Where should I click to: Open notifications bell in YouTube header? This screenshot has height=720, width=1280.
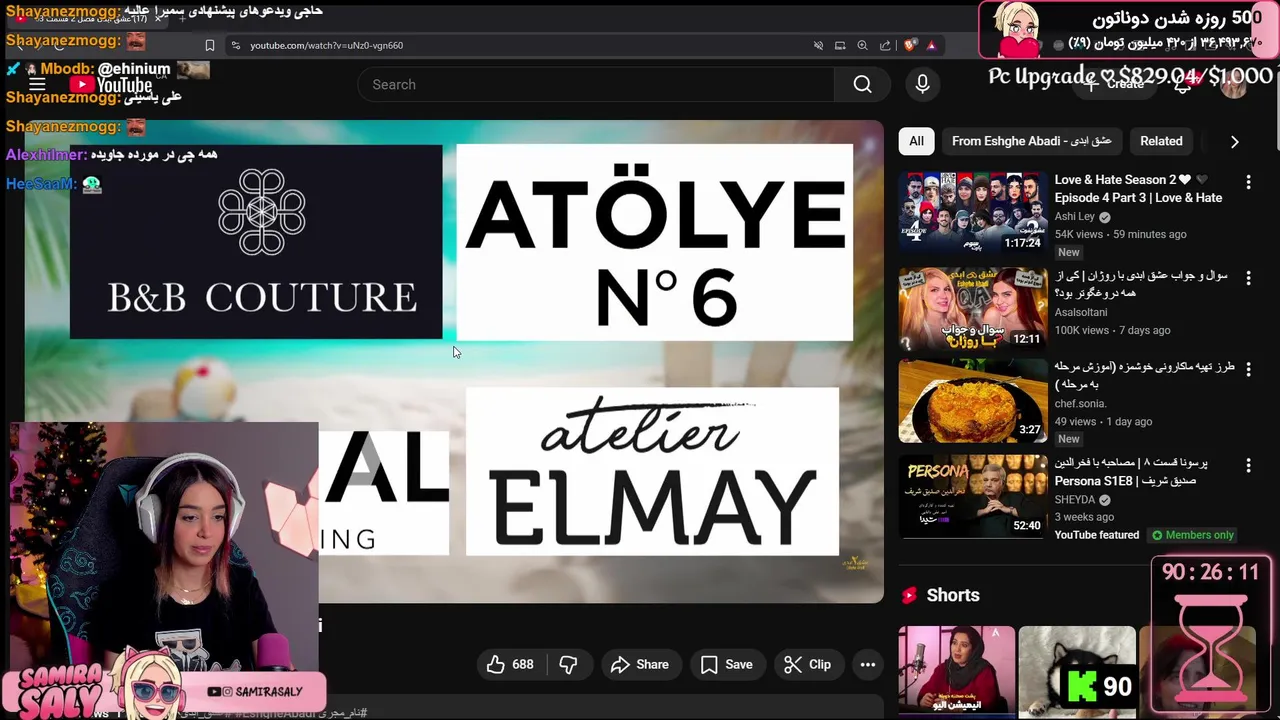[1182, 85]
